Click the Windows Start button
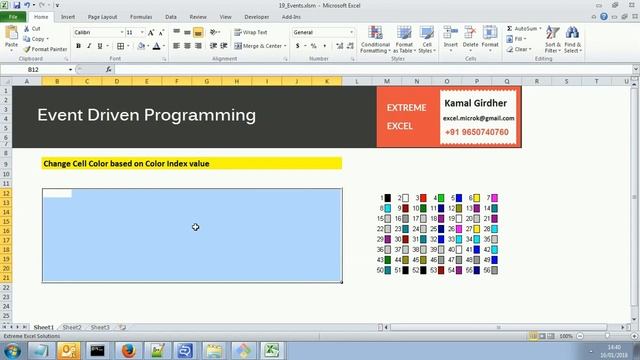640x360 pixels. (12, 351)
